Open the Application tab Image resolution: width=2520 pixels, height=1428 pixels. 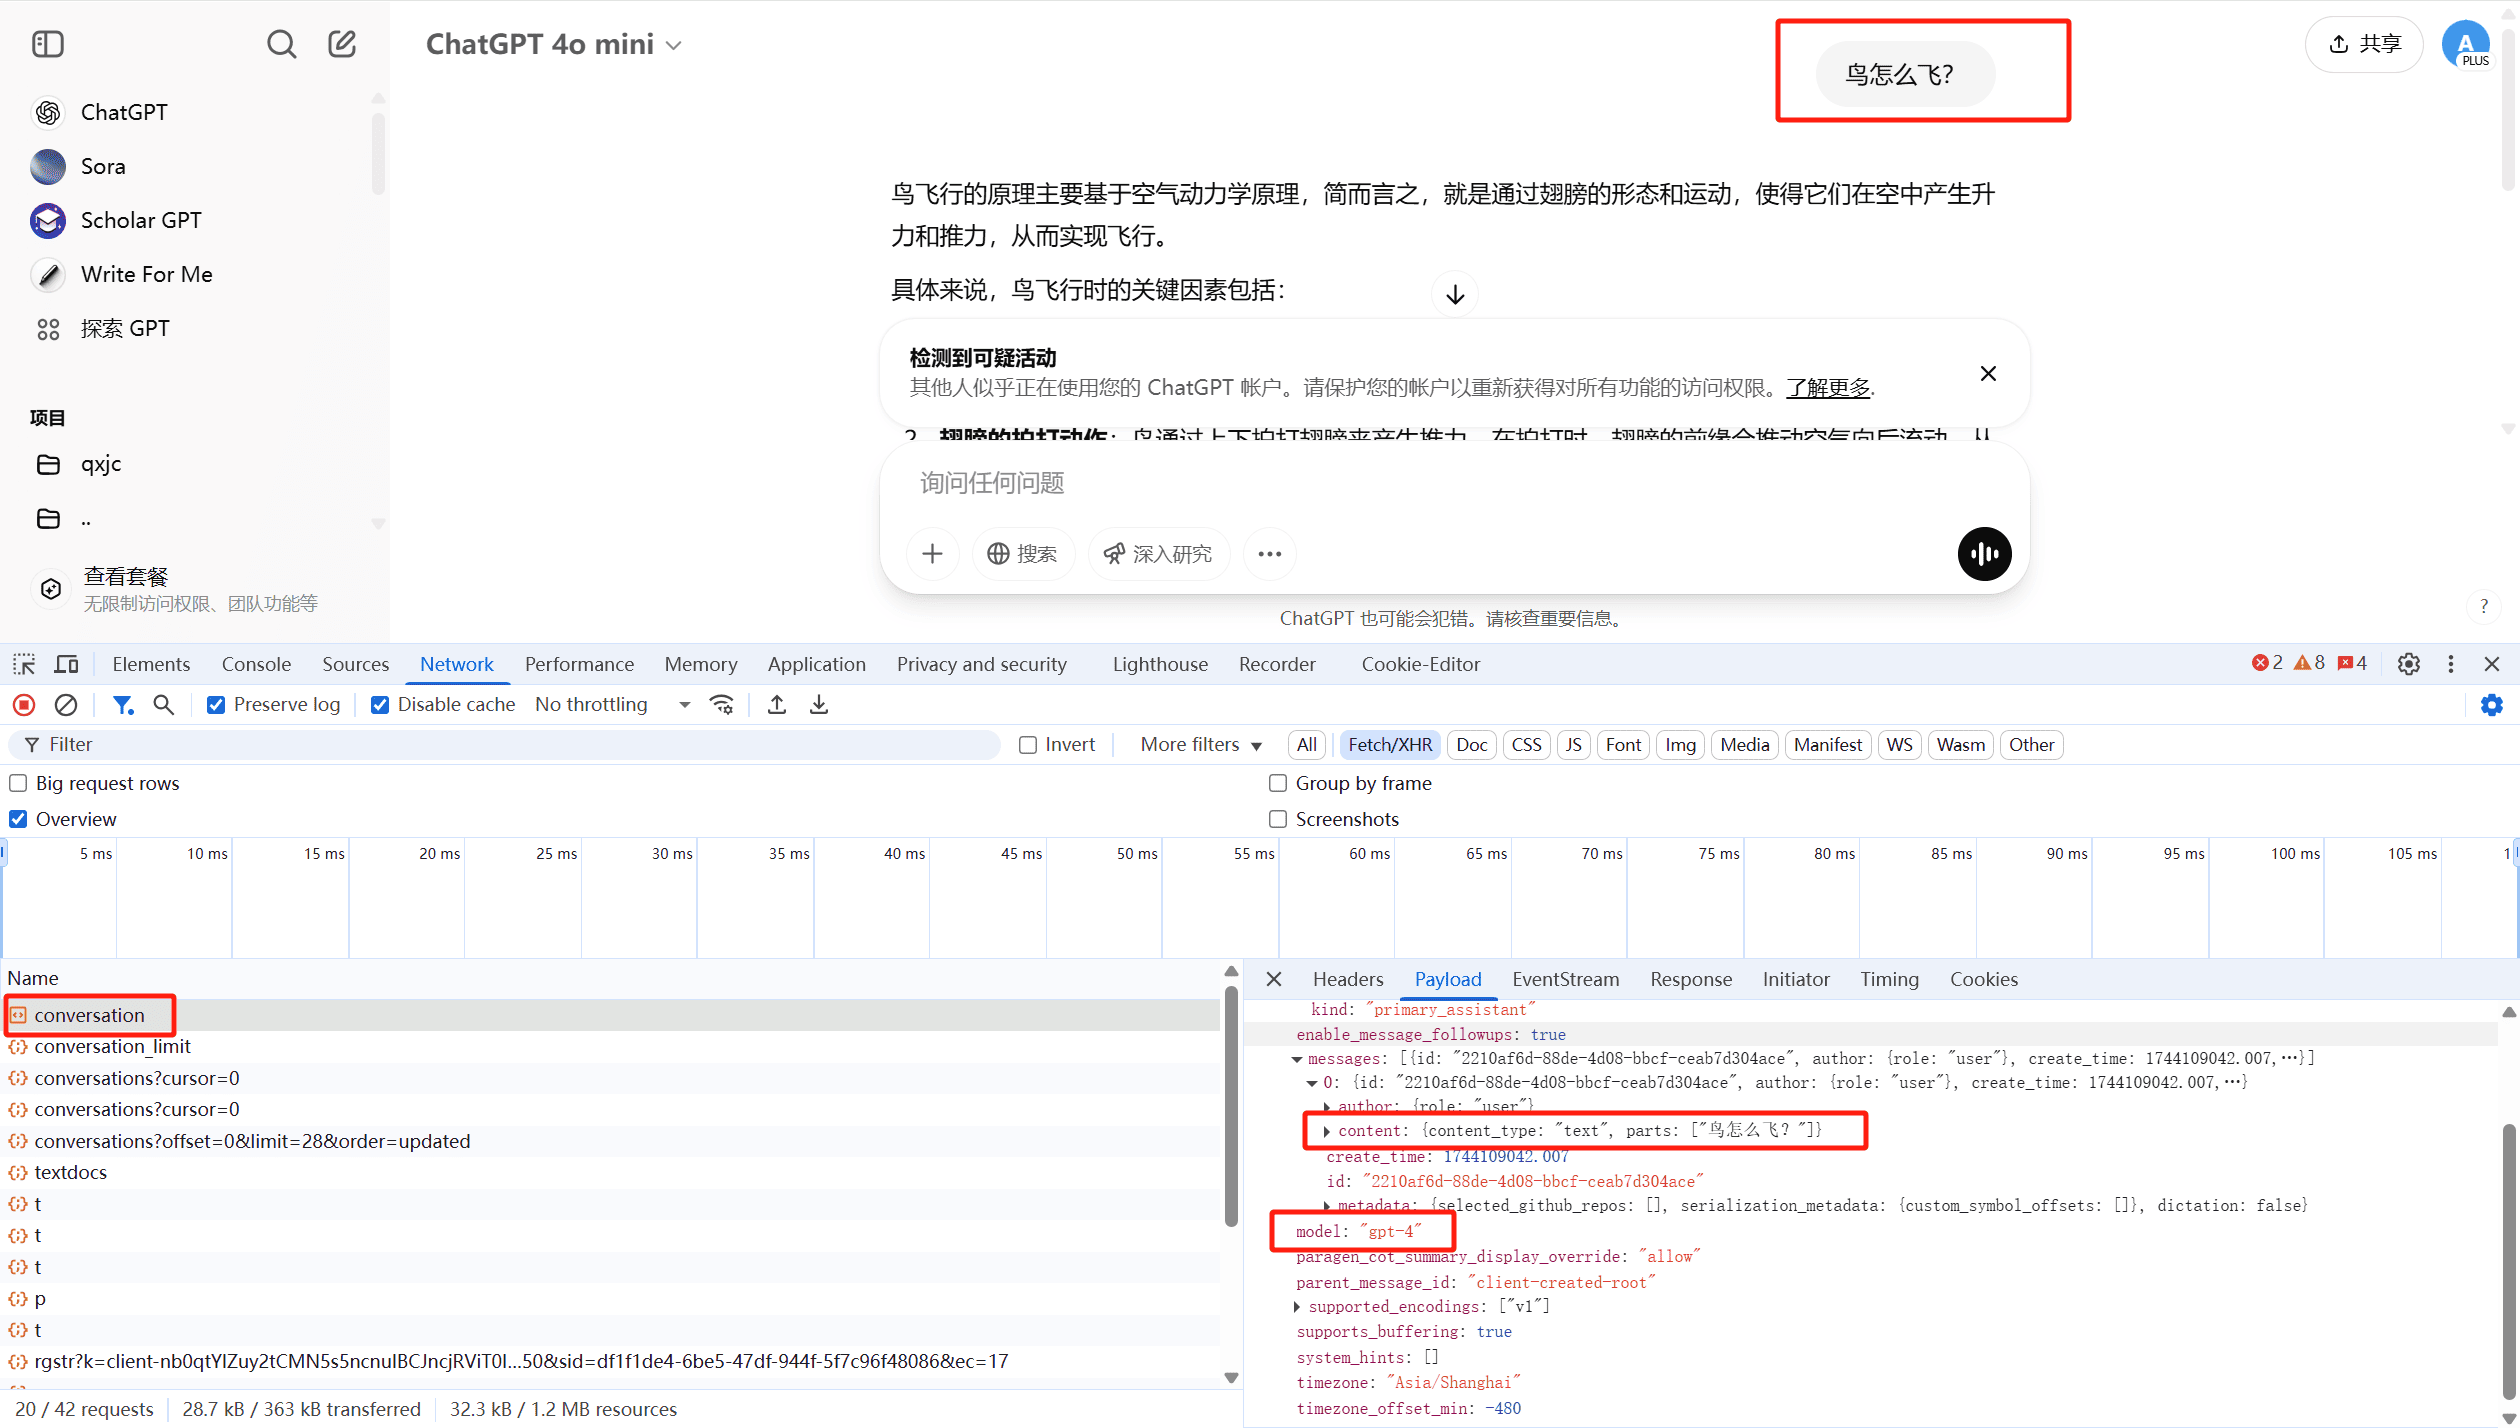coord(816,664)
